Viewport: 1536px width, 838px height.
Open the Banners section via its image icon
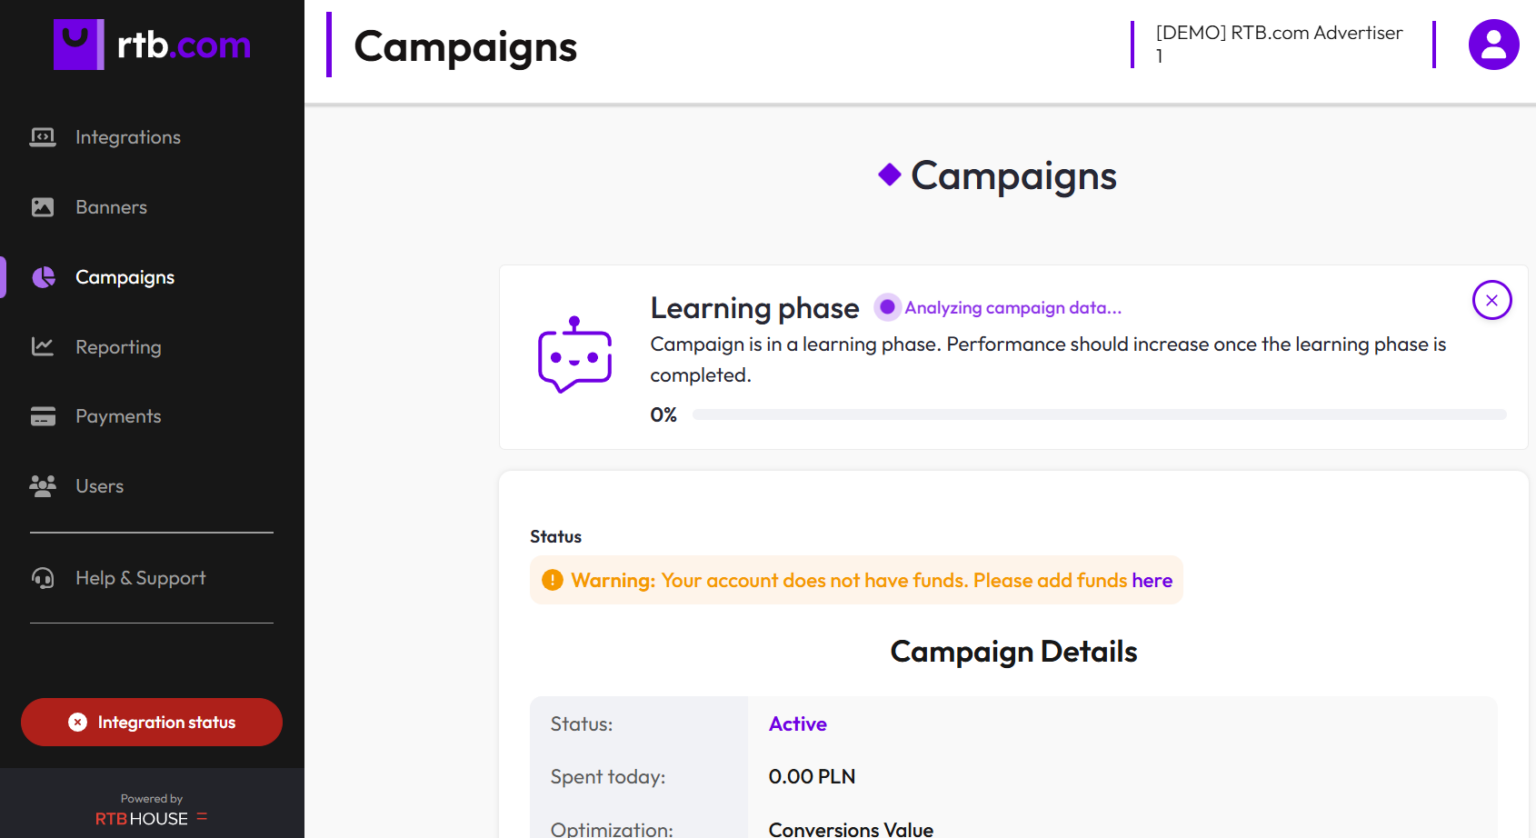coord(42,207)
